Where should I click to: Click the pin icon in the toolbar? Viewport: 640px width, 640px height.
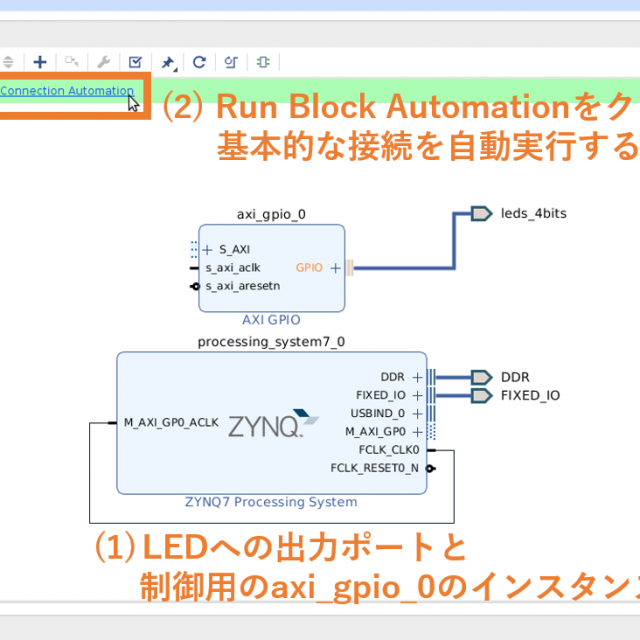pyautogui.click(x=168, y=62)
